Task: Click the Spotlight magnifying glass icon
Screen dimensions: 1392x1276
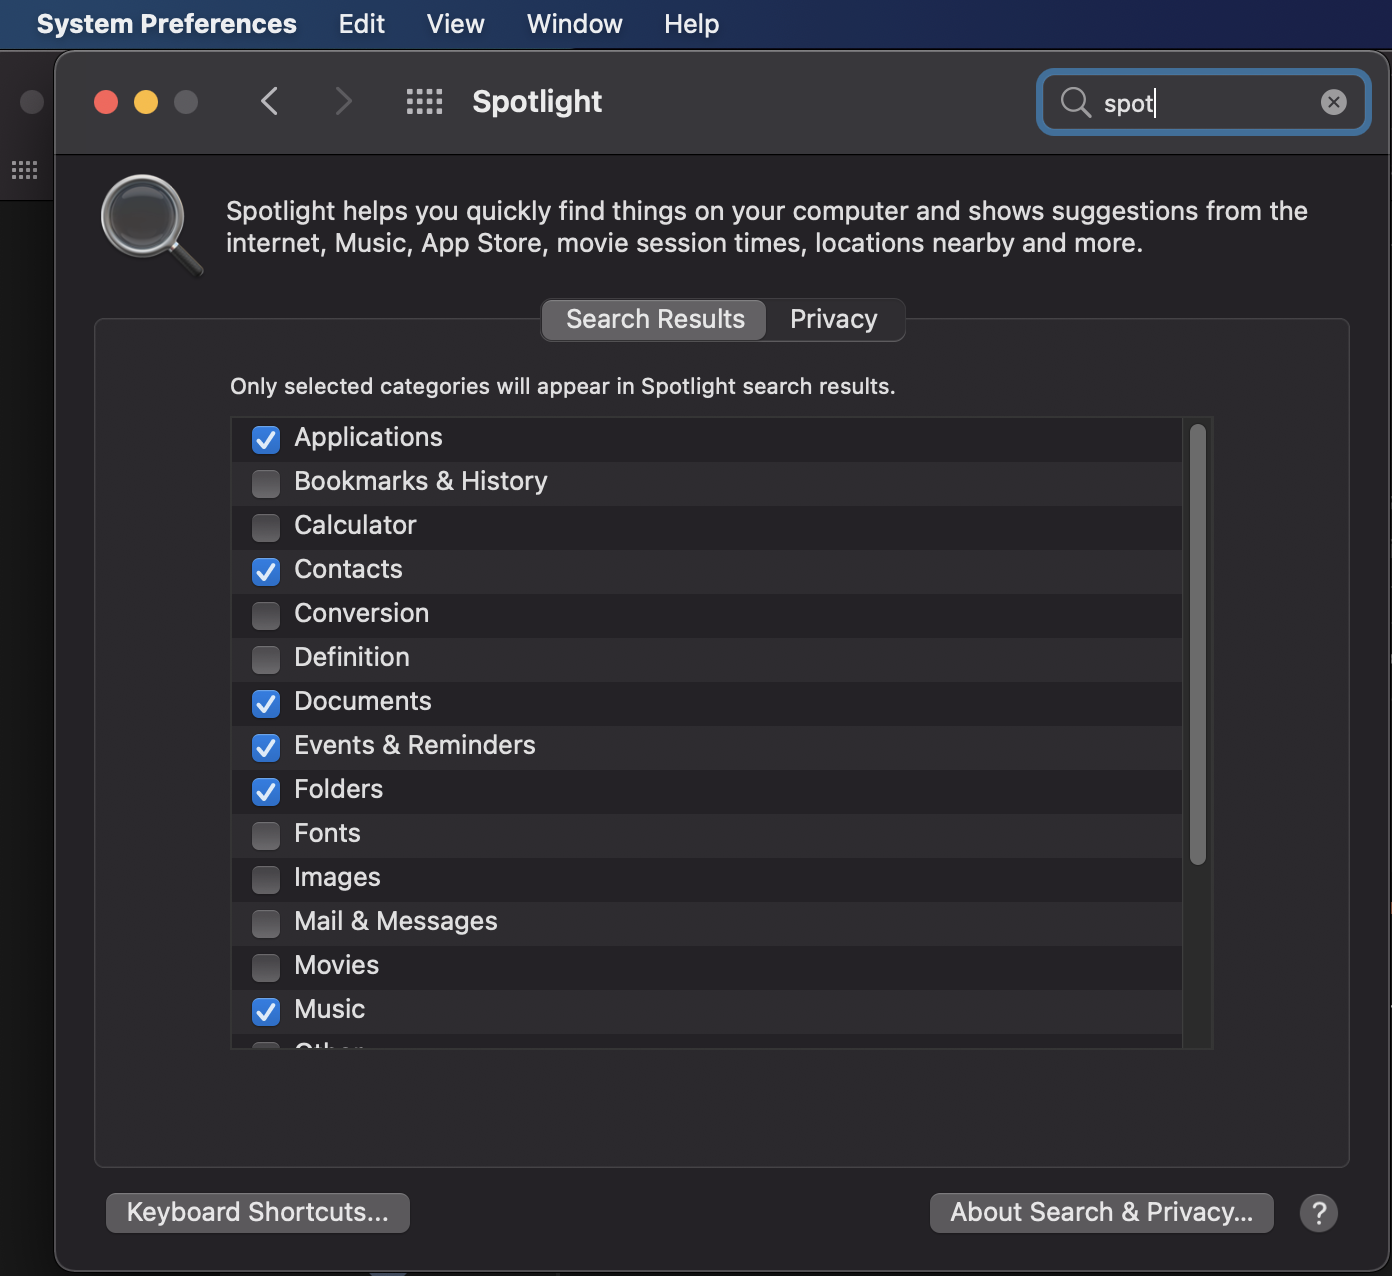Action: click(x=151, y=225)
